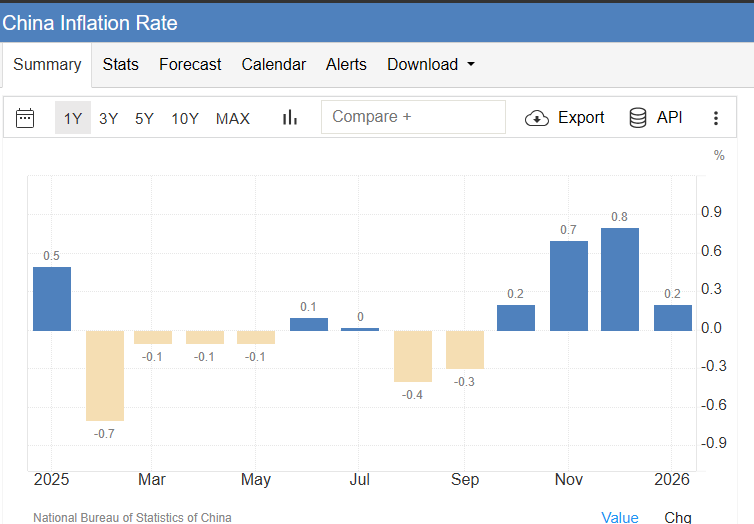Open the calendar date range picker icon
This screenshot has height=524, width=754.
pyautogui.click(x=26, y=118)
